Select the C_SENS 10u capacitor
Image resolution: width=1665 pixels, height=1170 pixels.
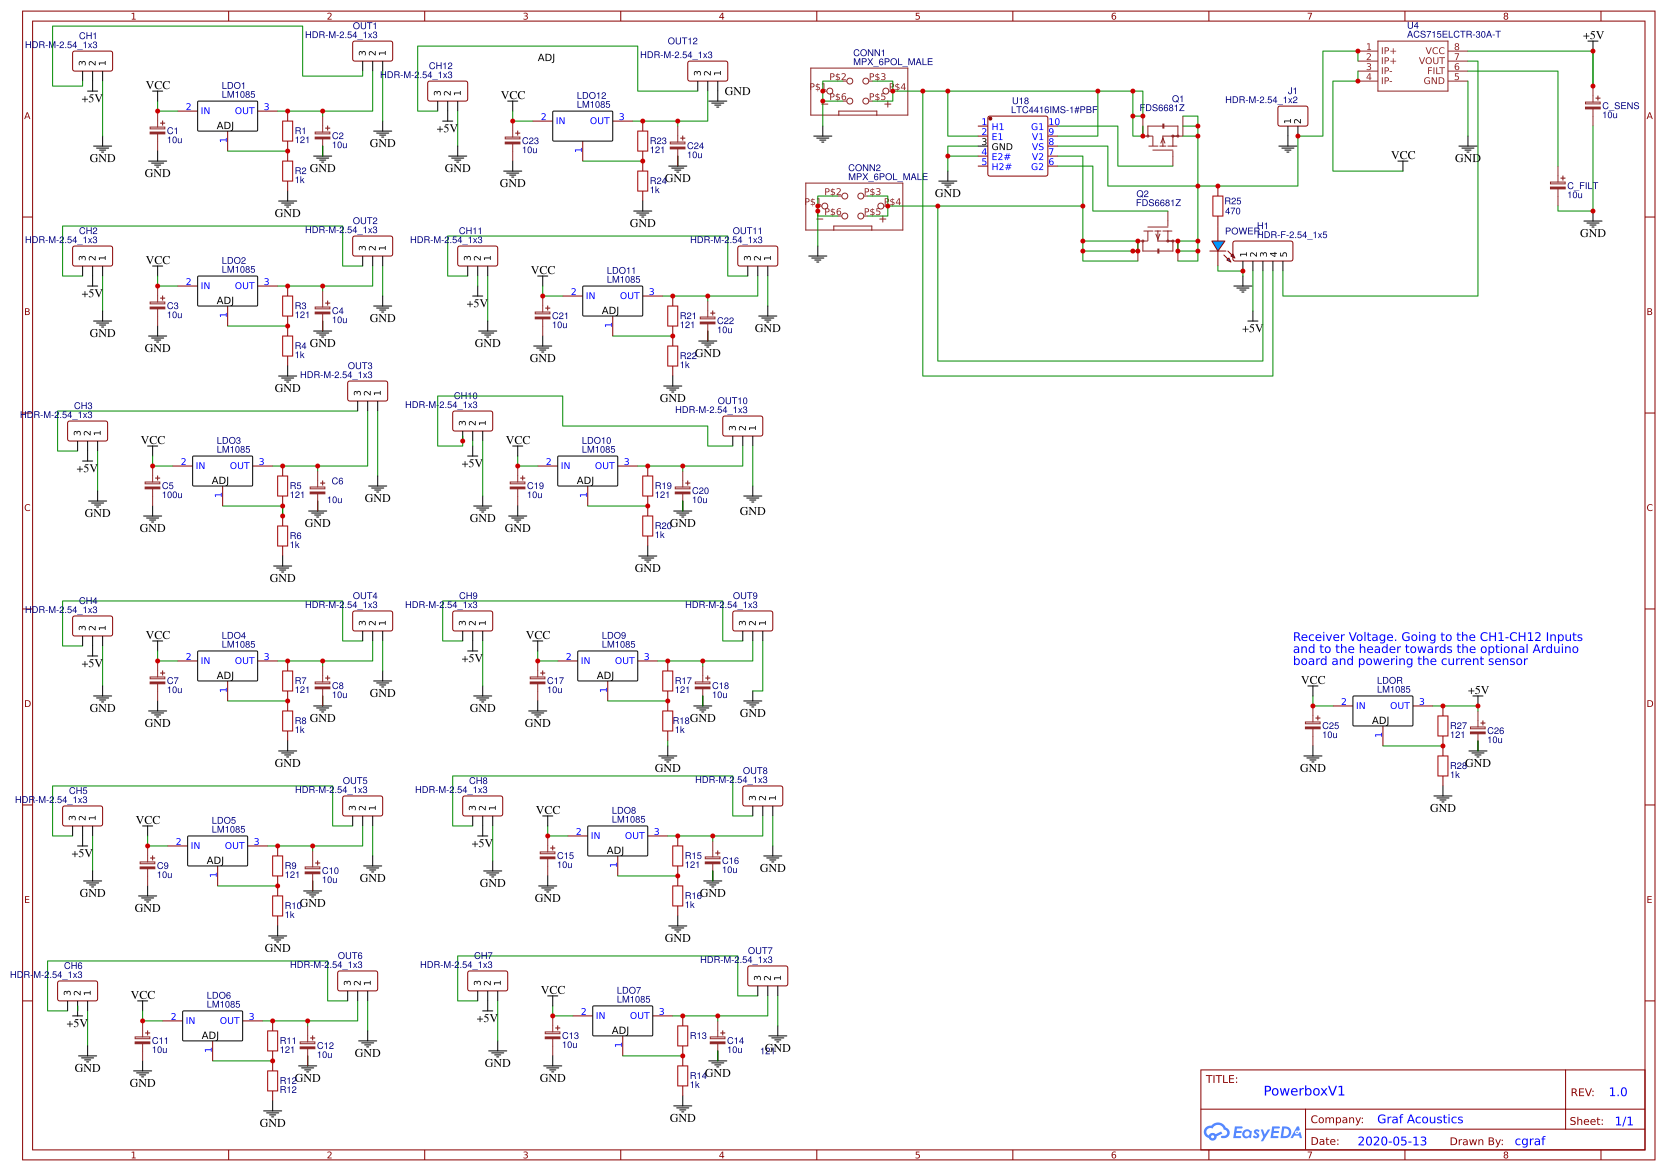tap(1593, 105)
